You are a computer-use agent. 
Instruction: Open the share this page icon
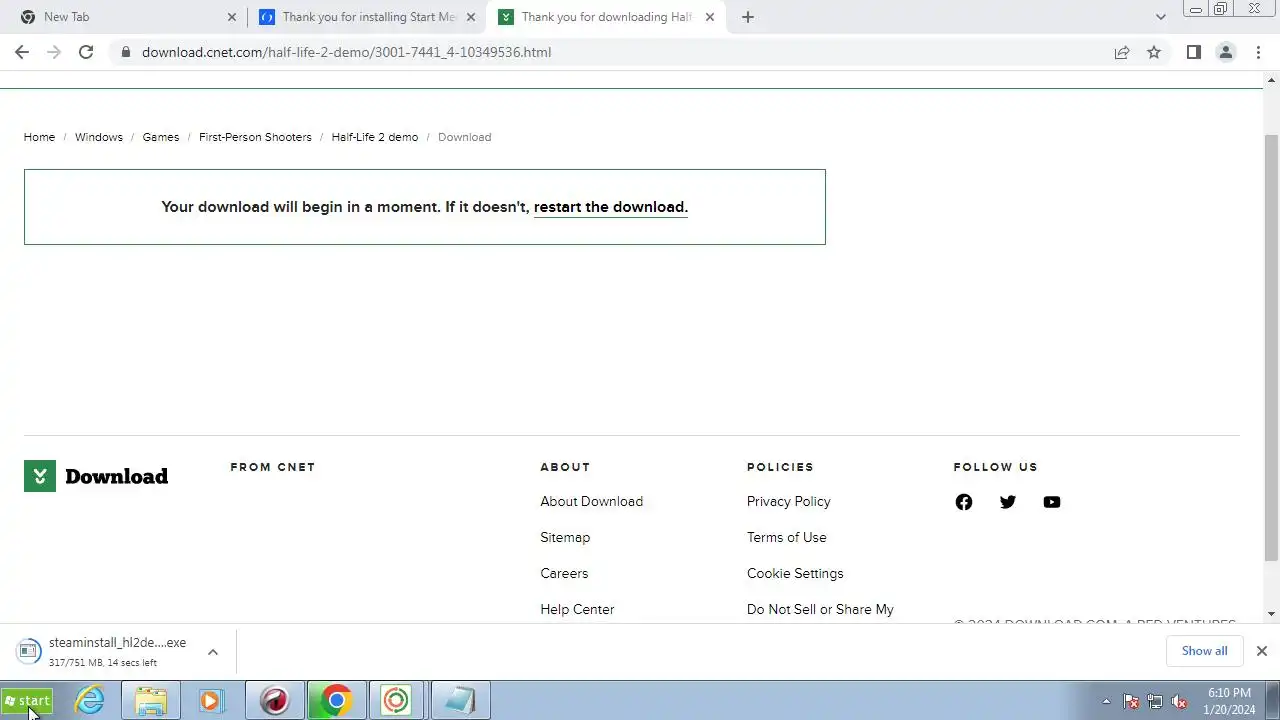pos(1122,52)
